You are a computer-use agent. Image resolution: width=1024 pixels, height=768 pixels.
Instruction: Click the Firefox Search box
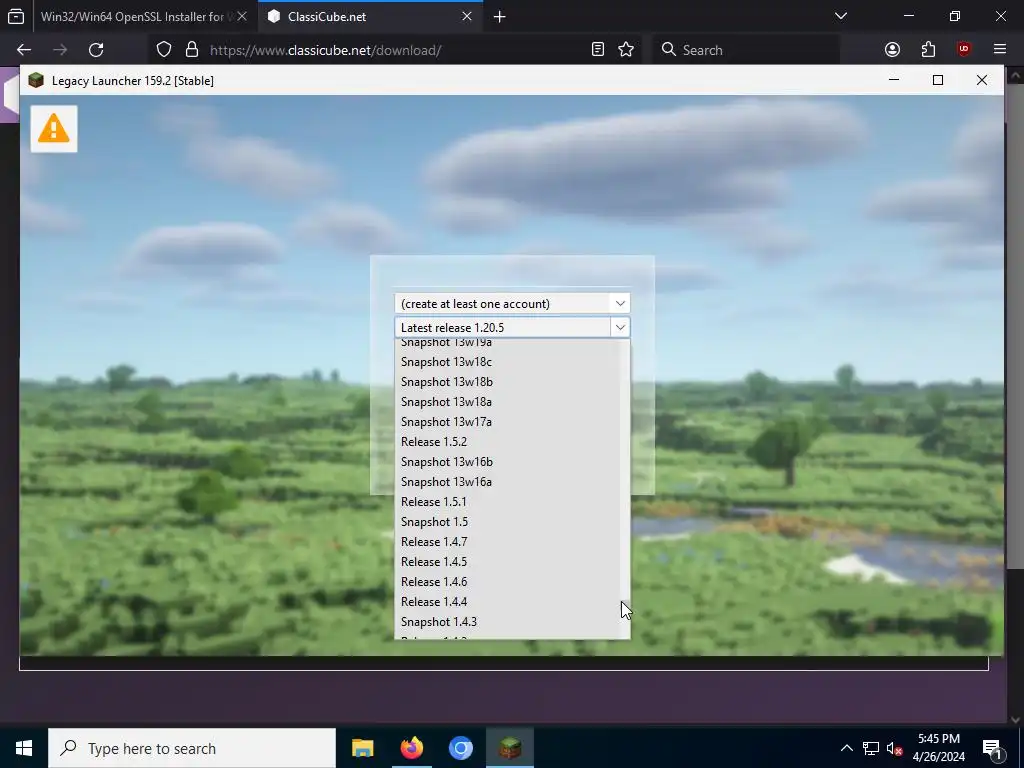pyautogui.click(x=746, y=50)
